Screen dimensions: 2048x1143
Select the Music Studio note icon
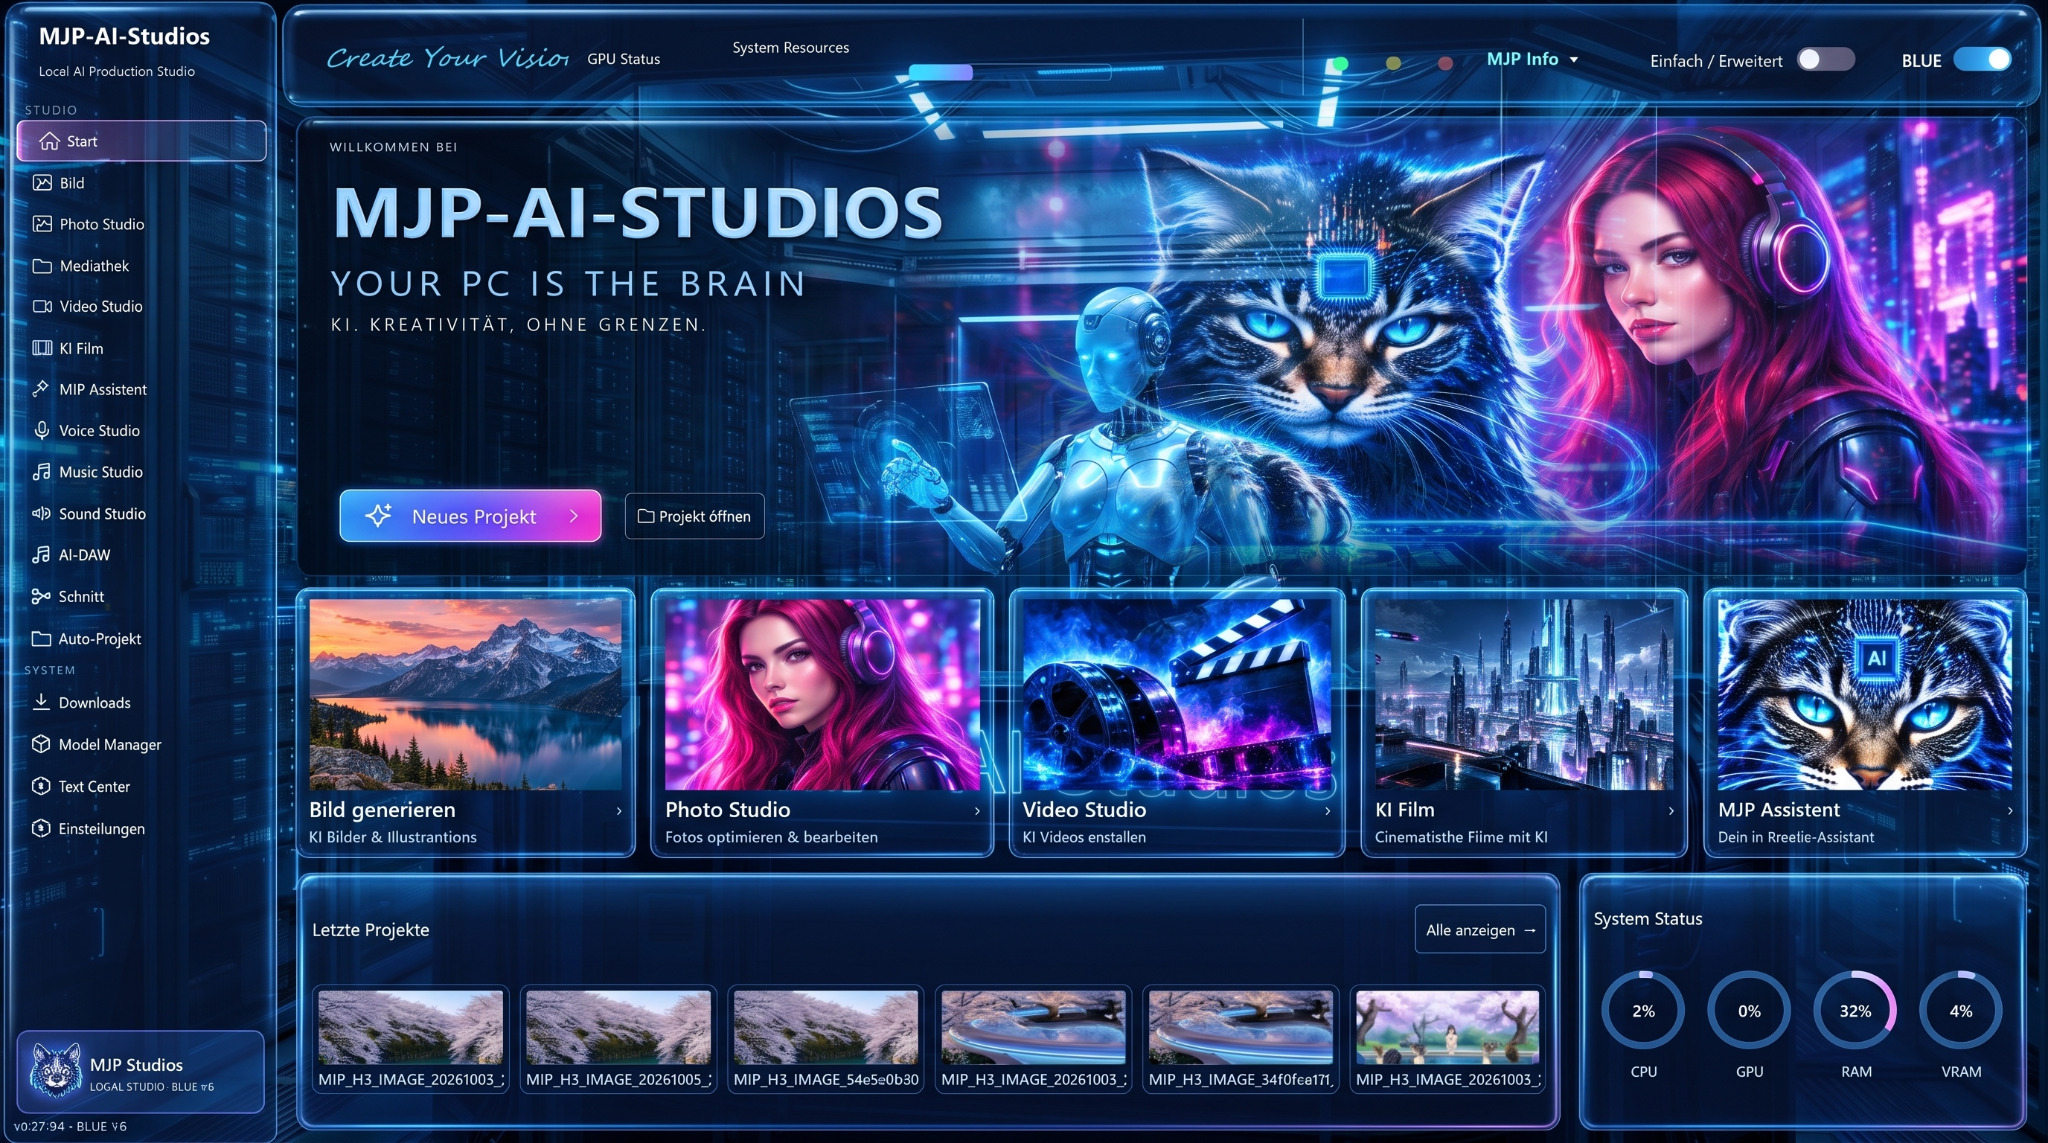click(x=41, y=471)
